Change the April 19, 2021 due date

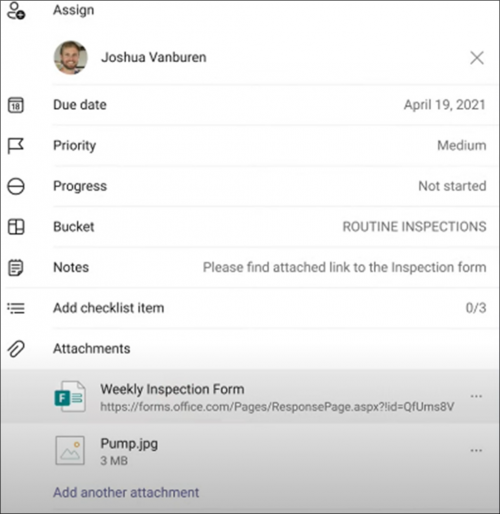[445, 105]
